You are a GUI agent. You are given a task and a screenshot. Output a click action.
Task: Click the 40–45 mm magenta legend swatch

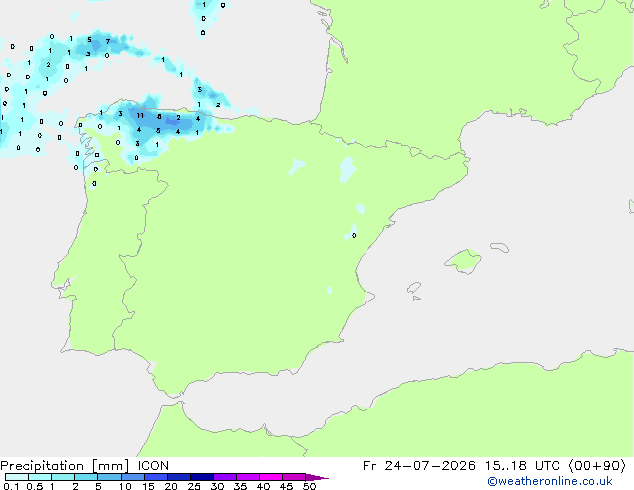click(x=271, y=477)
